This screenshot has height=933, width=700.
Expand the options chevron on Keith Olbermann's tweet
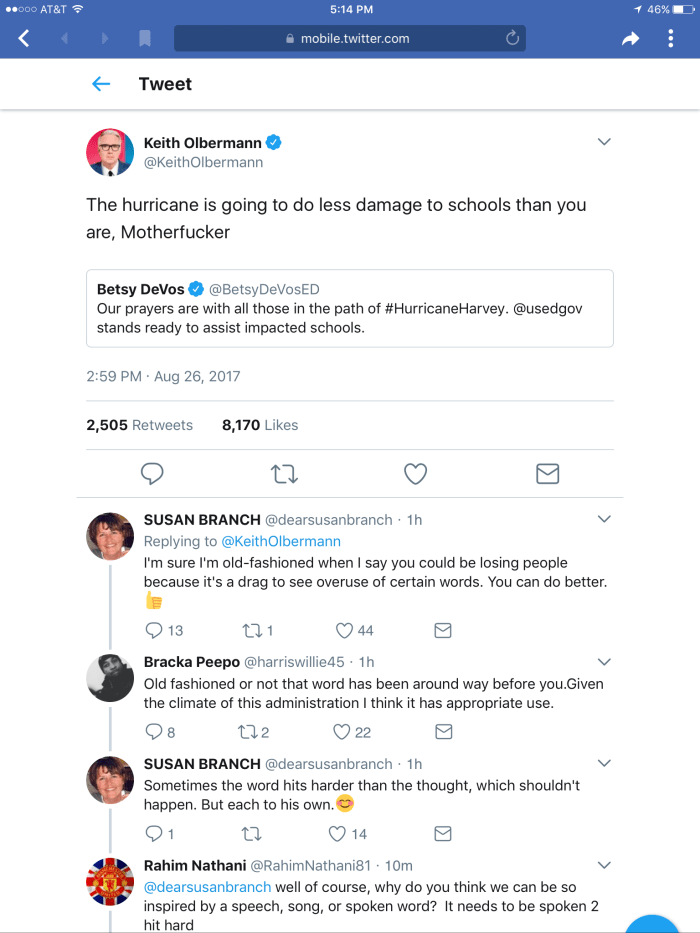604,142
